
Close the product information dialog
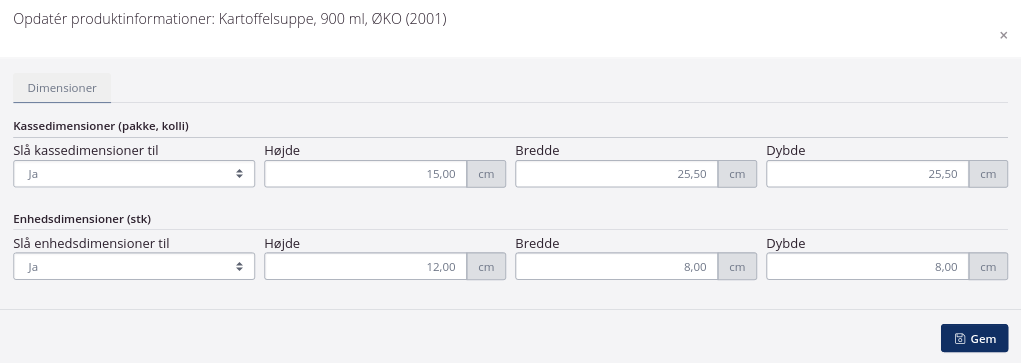(x=1003, y=35)
